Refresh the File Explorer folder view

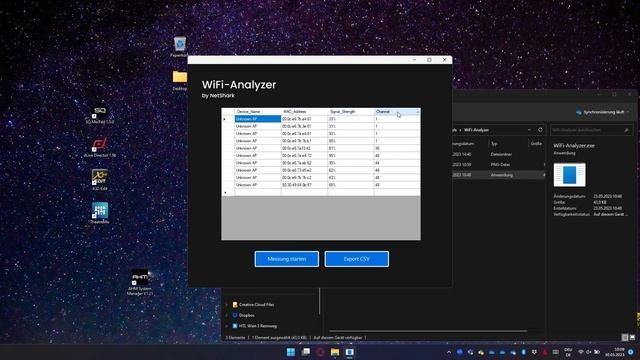[540, 130]
